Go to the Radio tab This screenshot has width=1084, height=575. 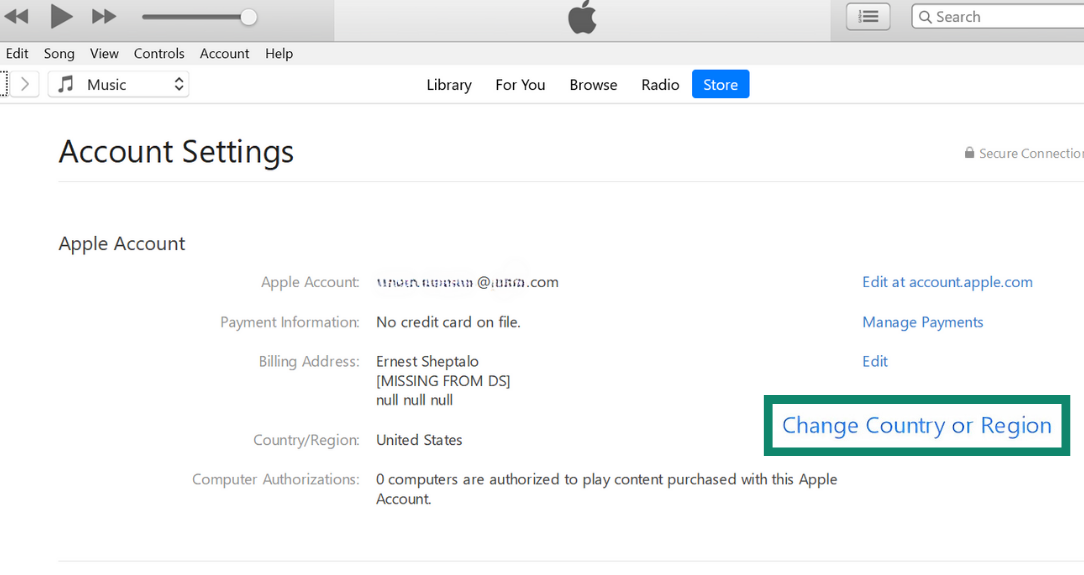(x=660, y=85)
